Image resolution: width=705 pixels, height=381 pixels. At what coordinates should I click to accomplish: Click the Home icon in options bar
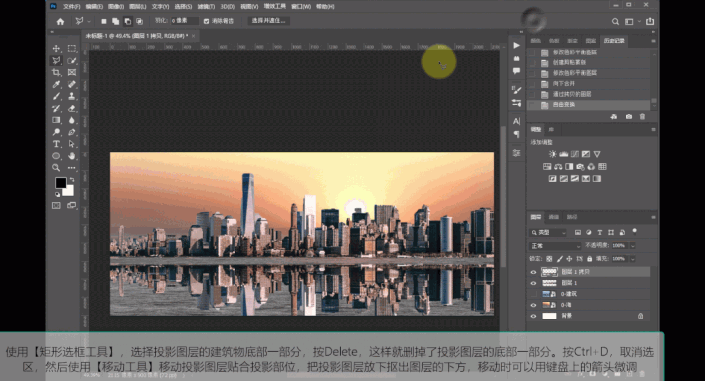coord(60,21)
